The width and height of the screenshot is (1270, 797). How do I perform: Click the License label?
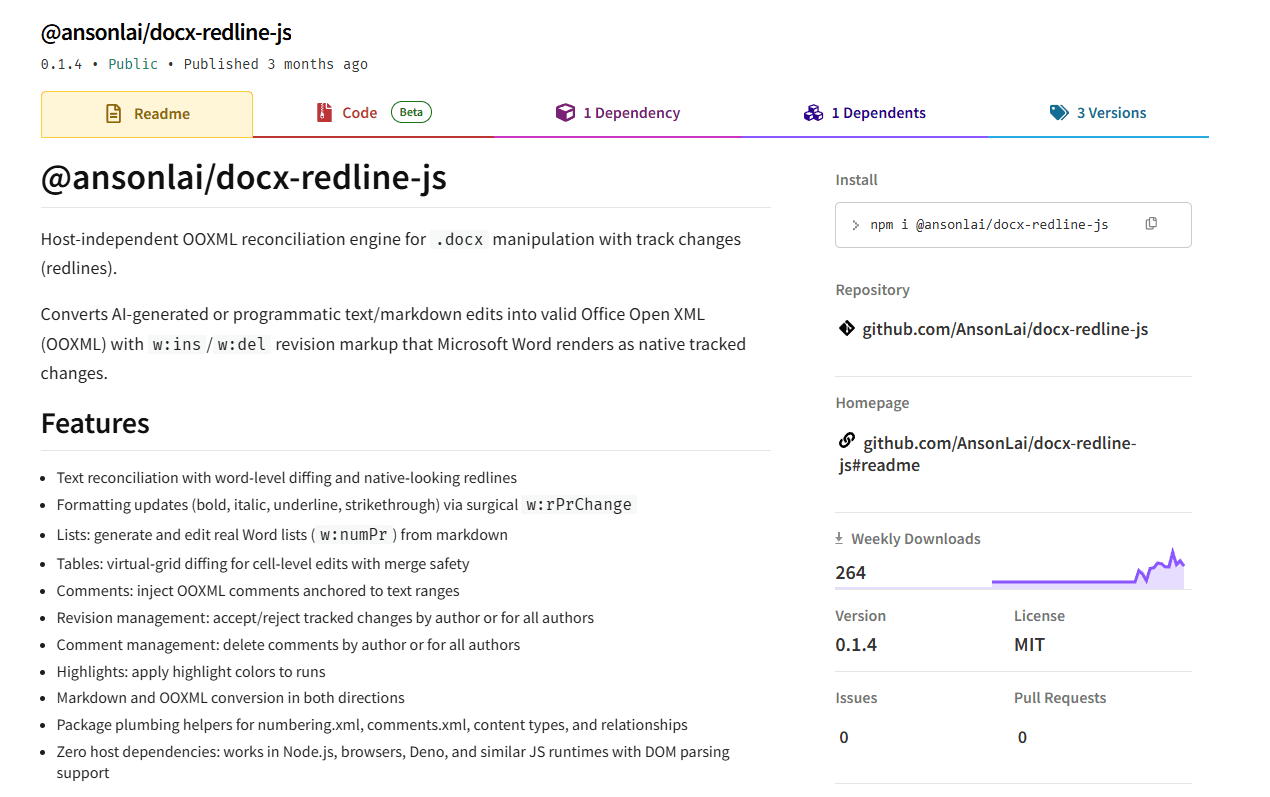(1039, 616)
